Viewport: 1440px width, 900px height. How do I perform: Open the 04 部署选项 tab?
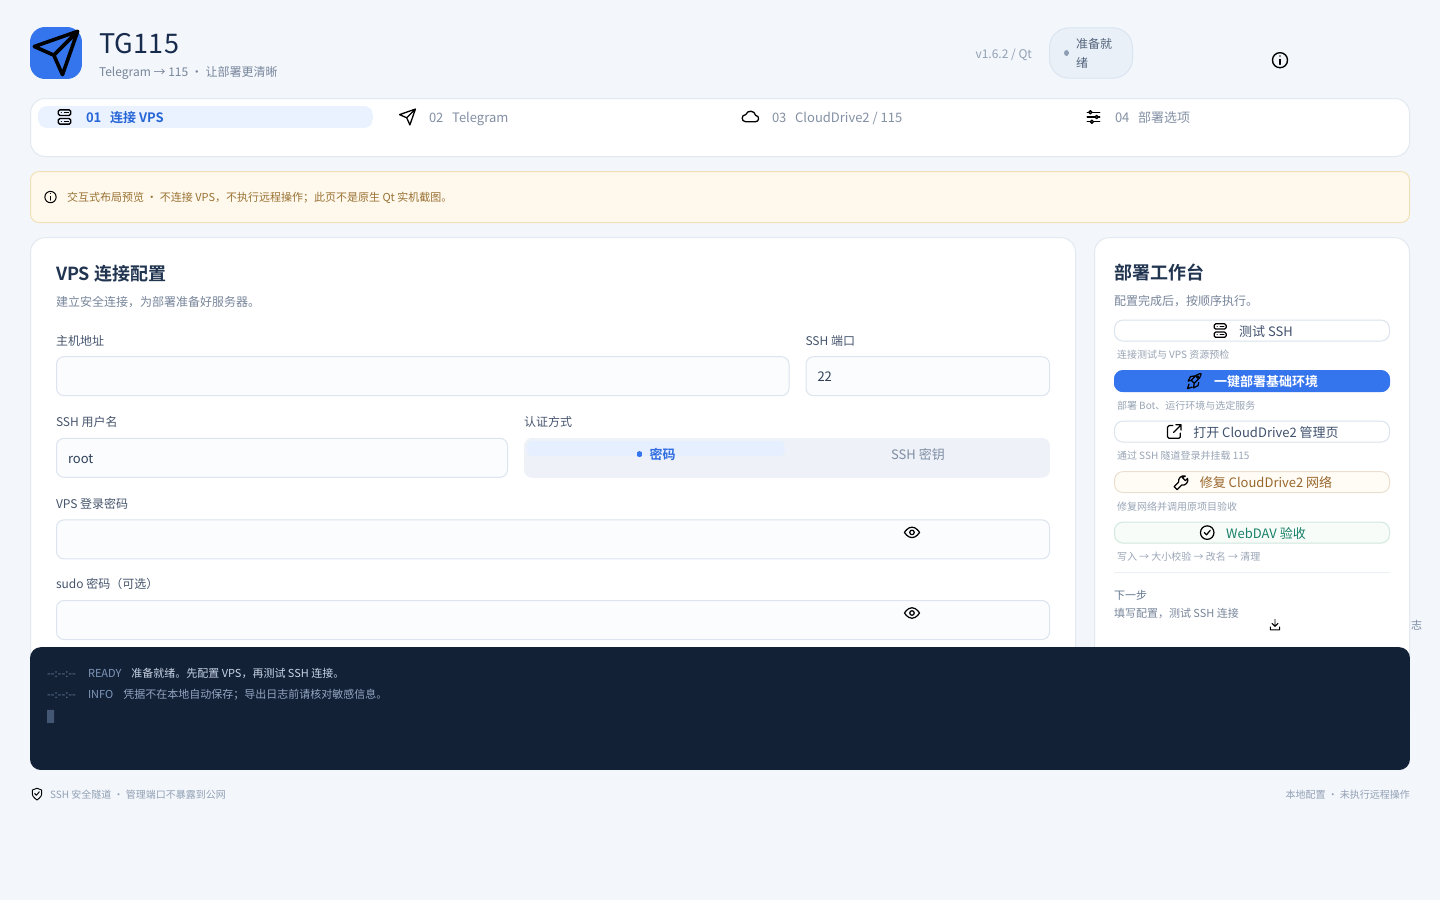(x=1234, y=117)
